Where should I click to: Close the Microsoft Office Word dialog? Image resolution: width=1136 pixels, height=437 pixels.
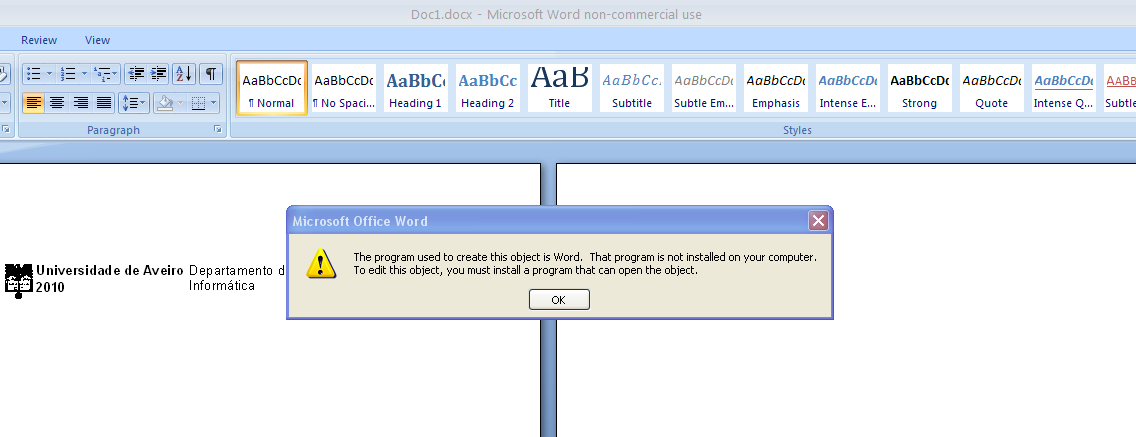pyautogui.click(x=818, y=220)
